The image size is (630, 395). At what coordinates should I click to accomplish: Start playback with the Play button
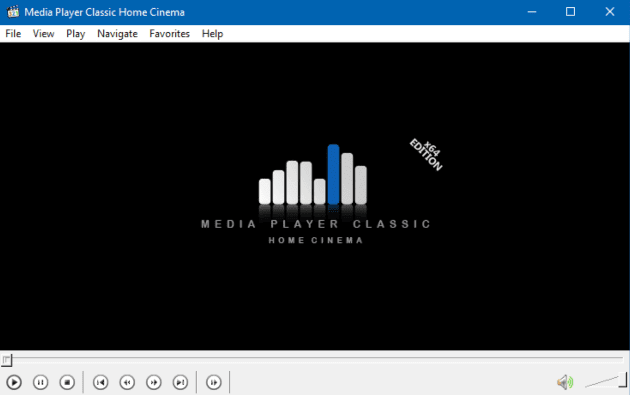(14, 382)
